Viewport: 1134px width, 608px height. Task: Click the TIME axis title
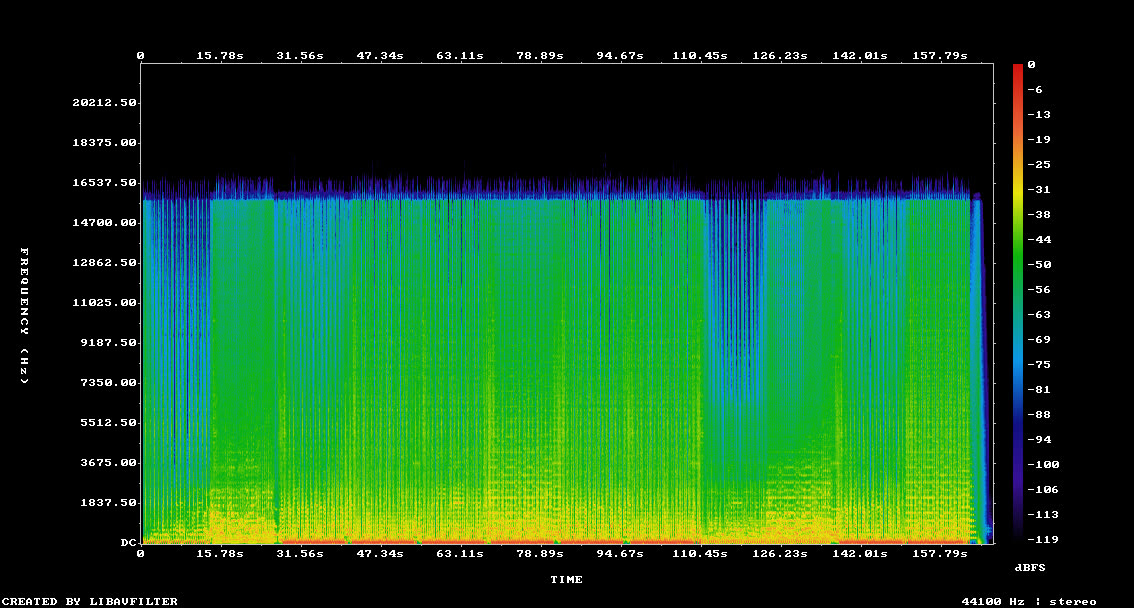[566, 579]
